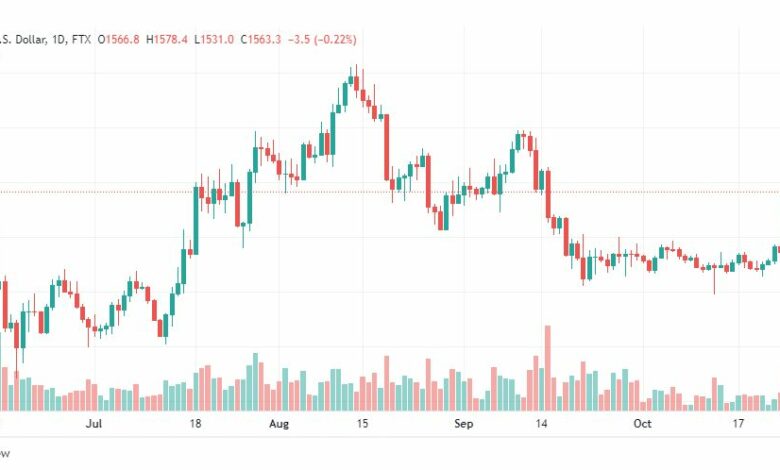Click the open price value O1566.8
The height and width of the screenshot is (470, 780).
118,39
